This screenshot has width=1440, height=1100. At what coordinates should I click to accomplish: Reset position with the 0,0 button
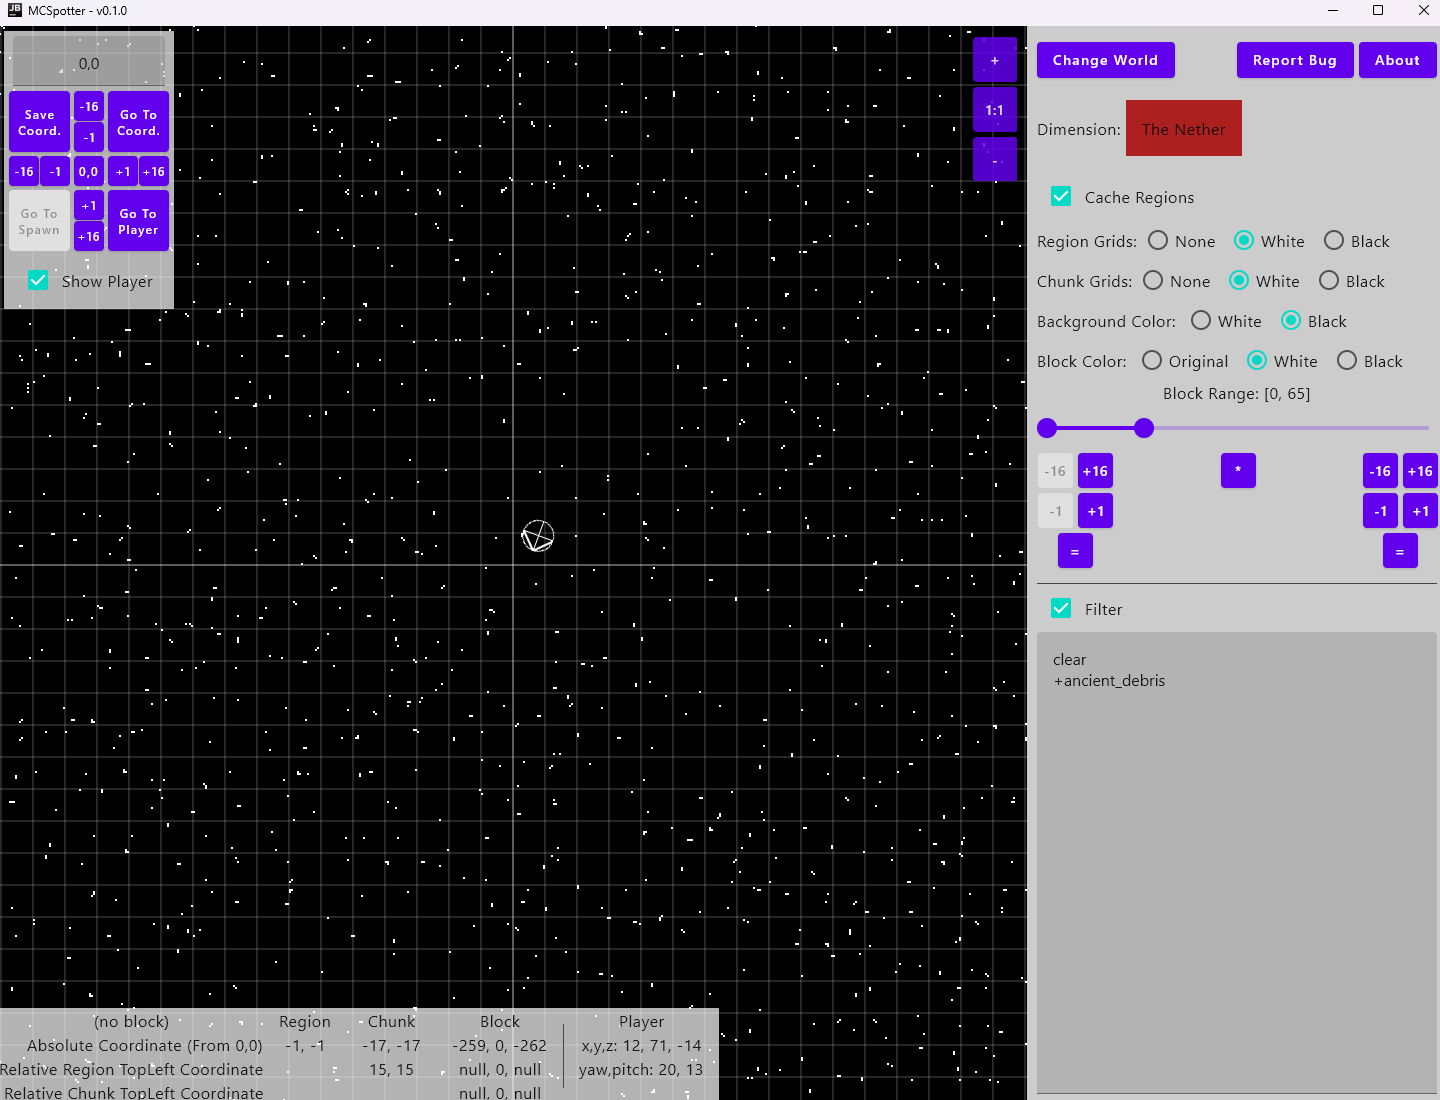click(89, 171)
